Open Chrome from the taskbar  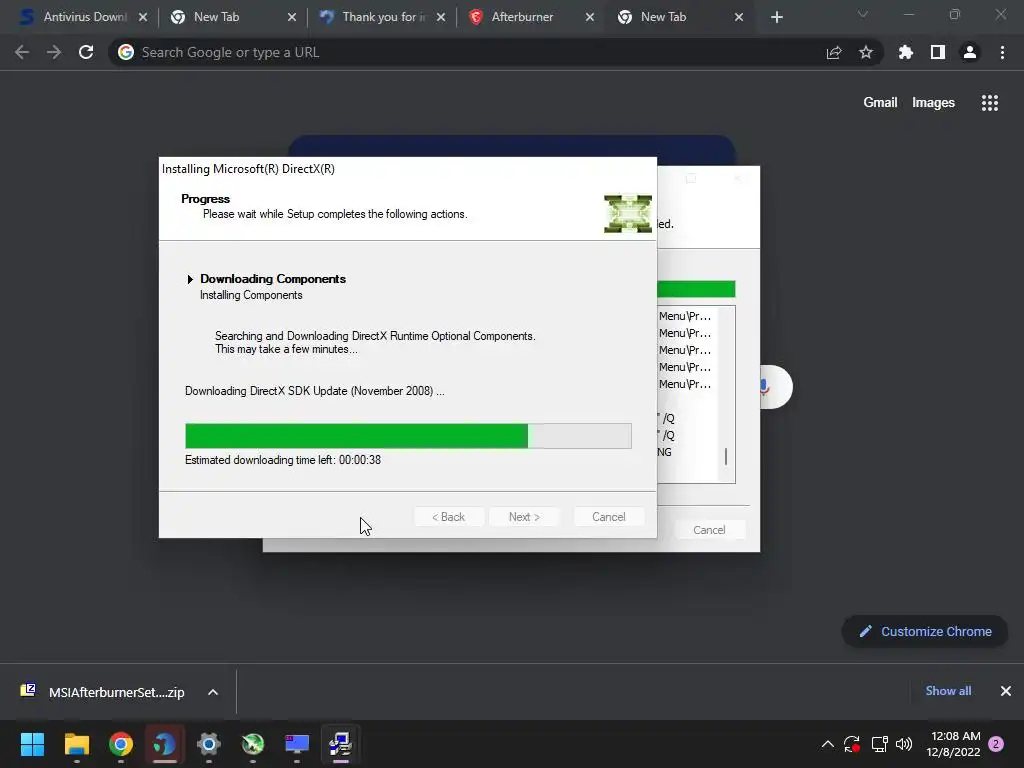click(121, 744)
